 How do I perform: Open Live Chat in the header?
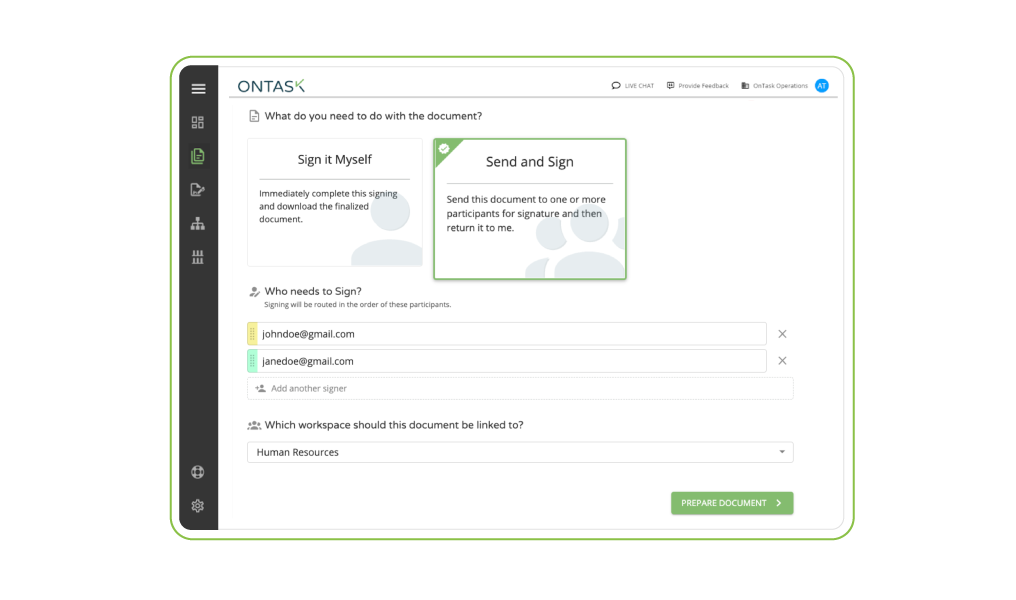(x=632, y=86)
